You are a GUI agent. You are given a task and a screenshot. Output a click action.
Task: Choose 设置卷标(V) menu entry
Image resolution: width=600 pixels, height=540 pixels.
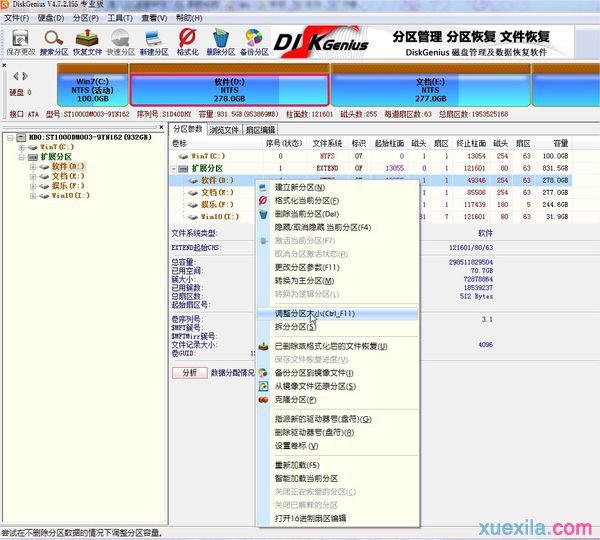(338, 446)
